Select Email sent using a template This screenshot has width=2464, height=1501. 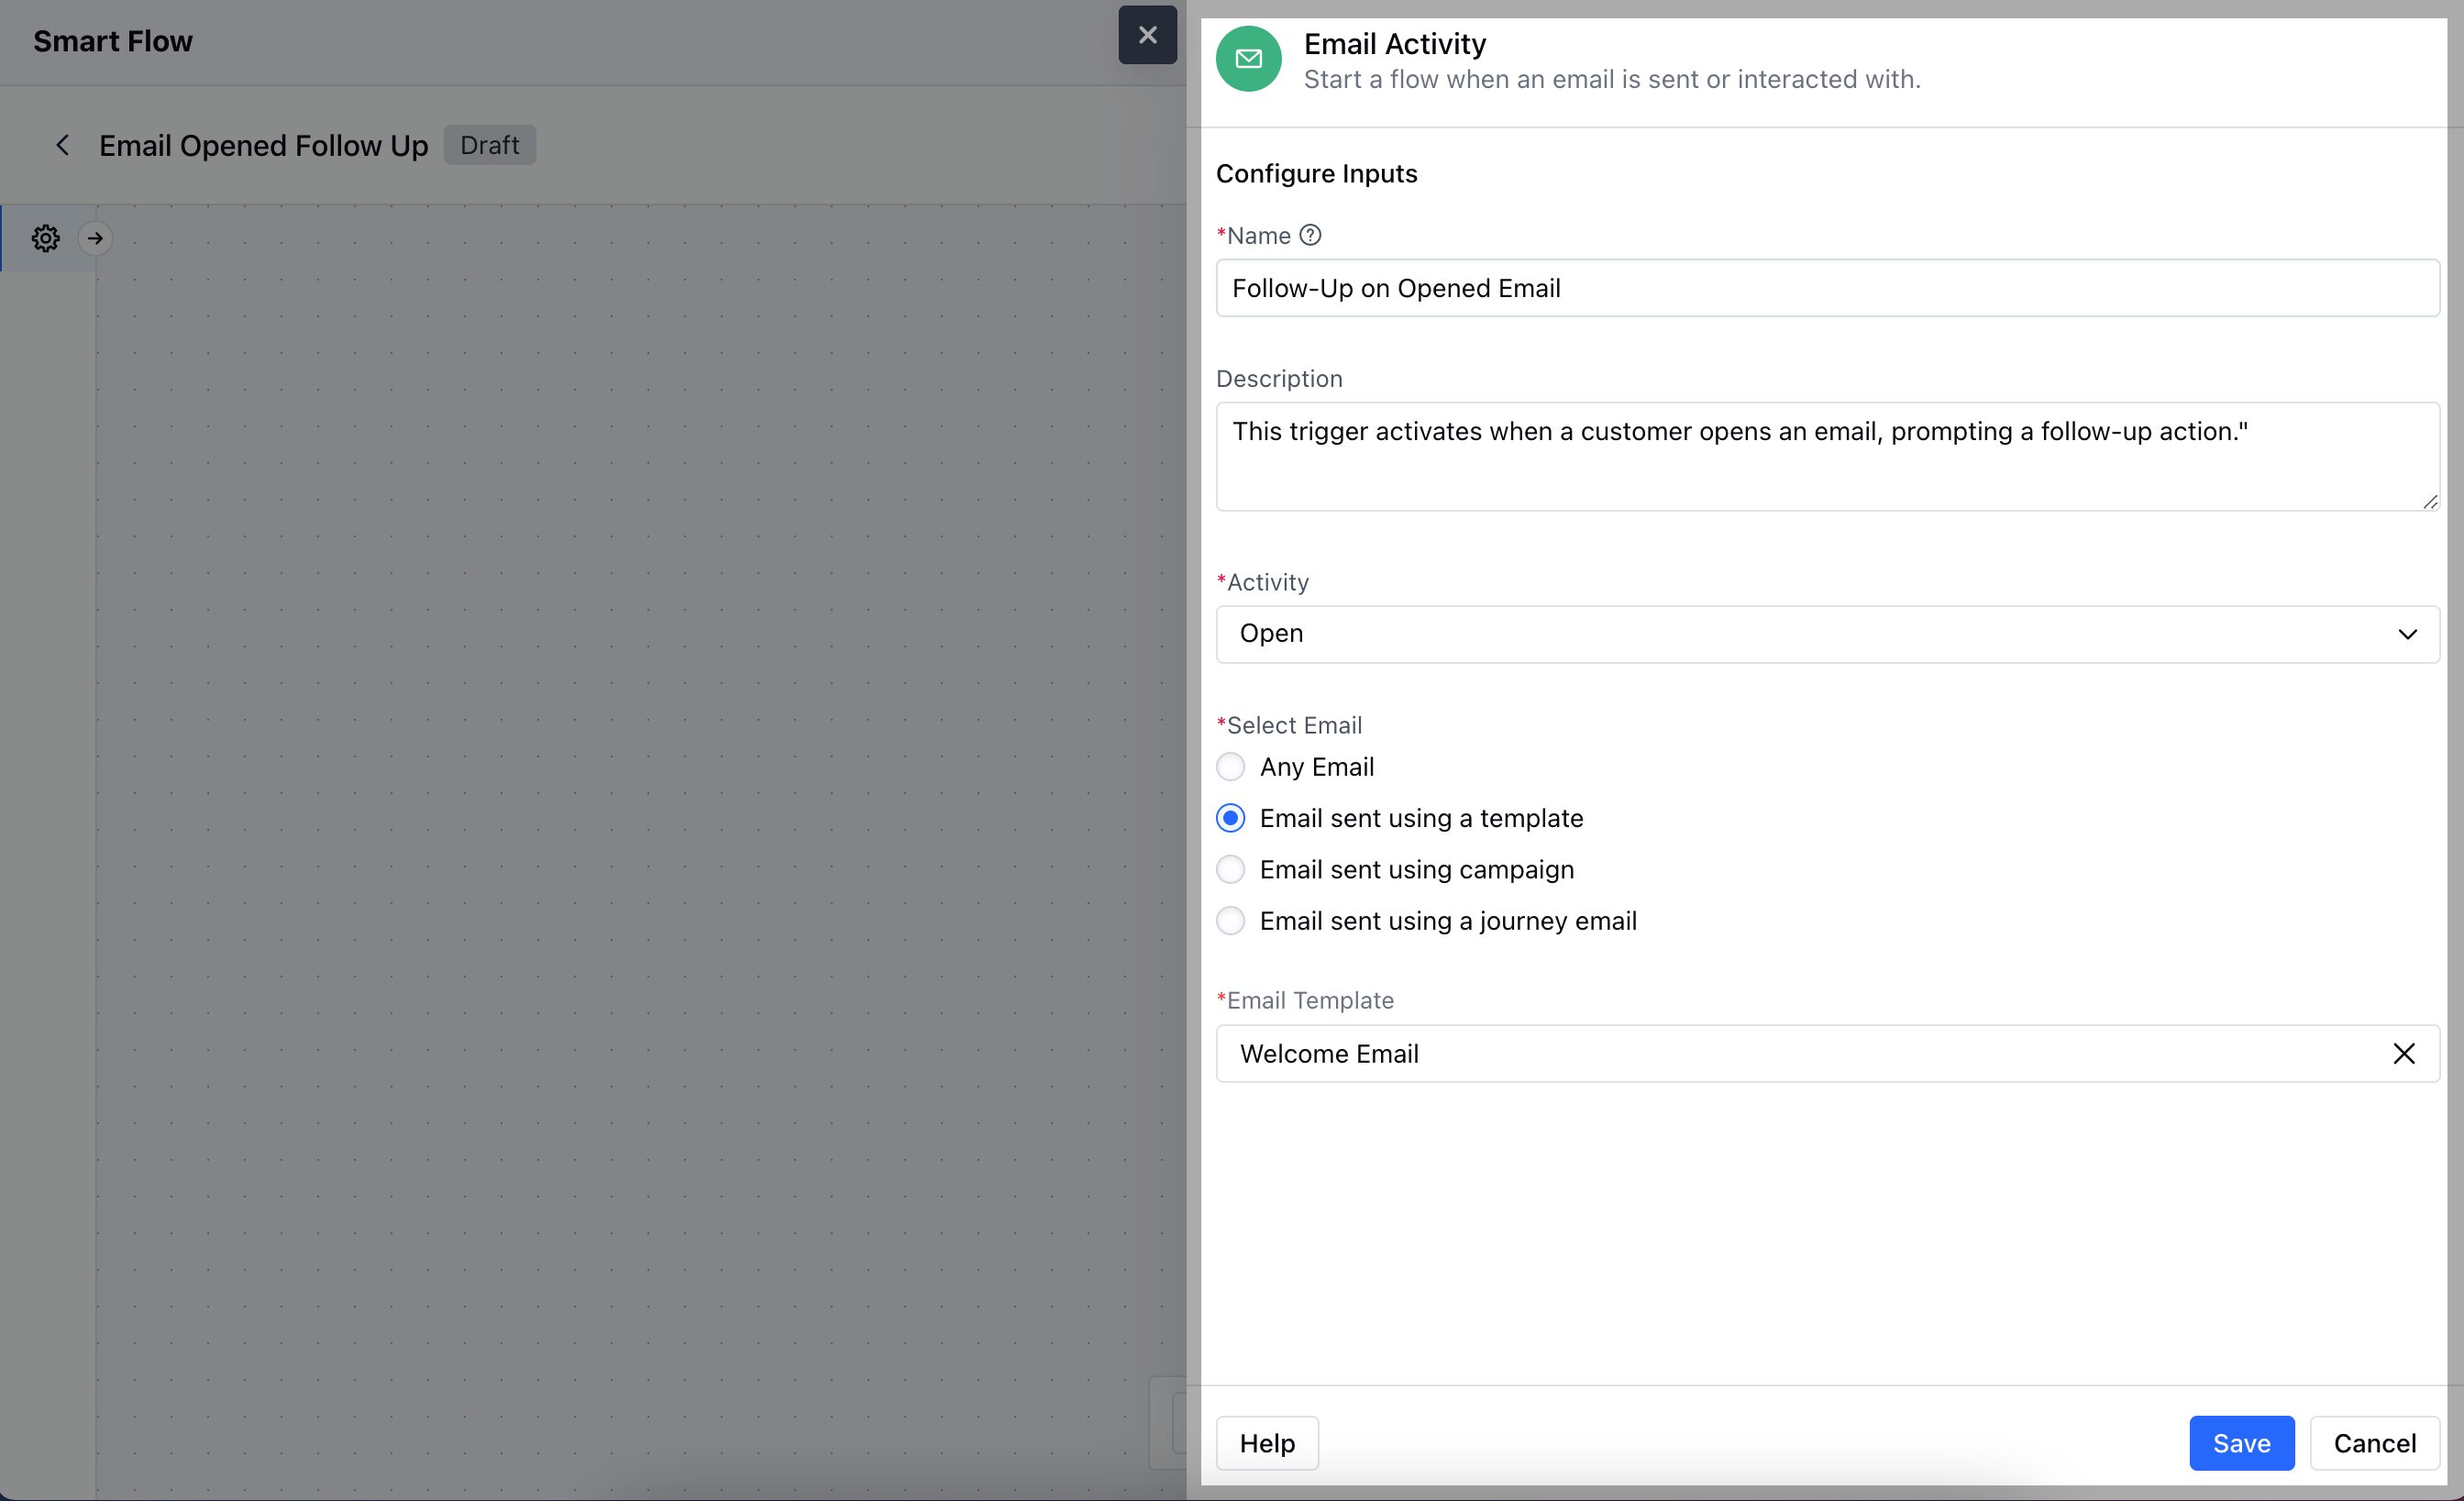pyautogui.click(x=1231, y=818)
